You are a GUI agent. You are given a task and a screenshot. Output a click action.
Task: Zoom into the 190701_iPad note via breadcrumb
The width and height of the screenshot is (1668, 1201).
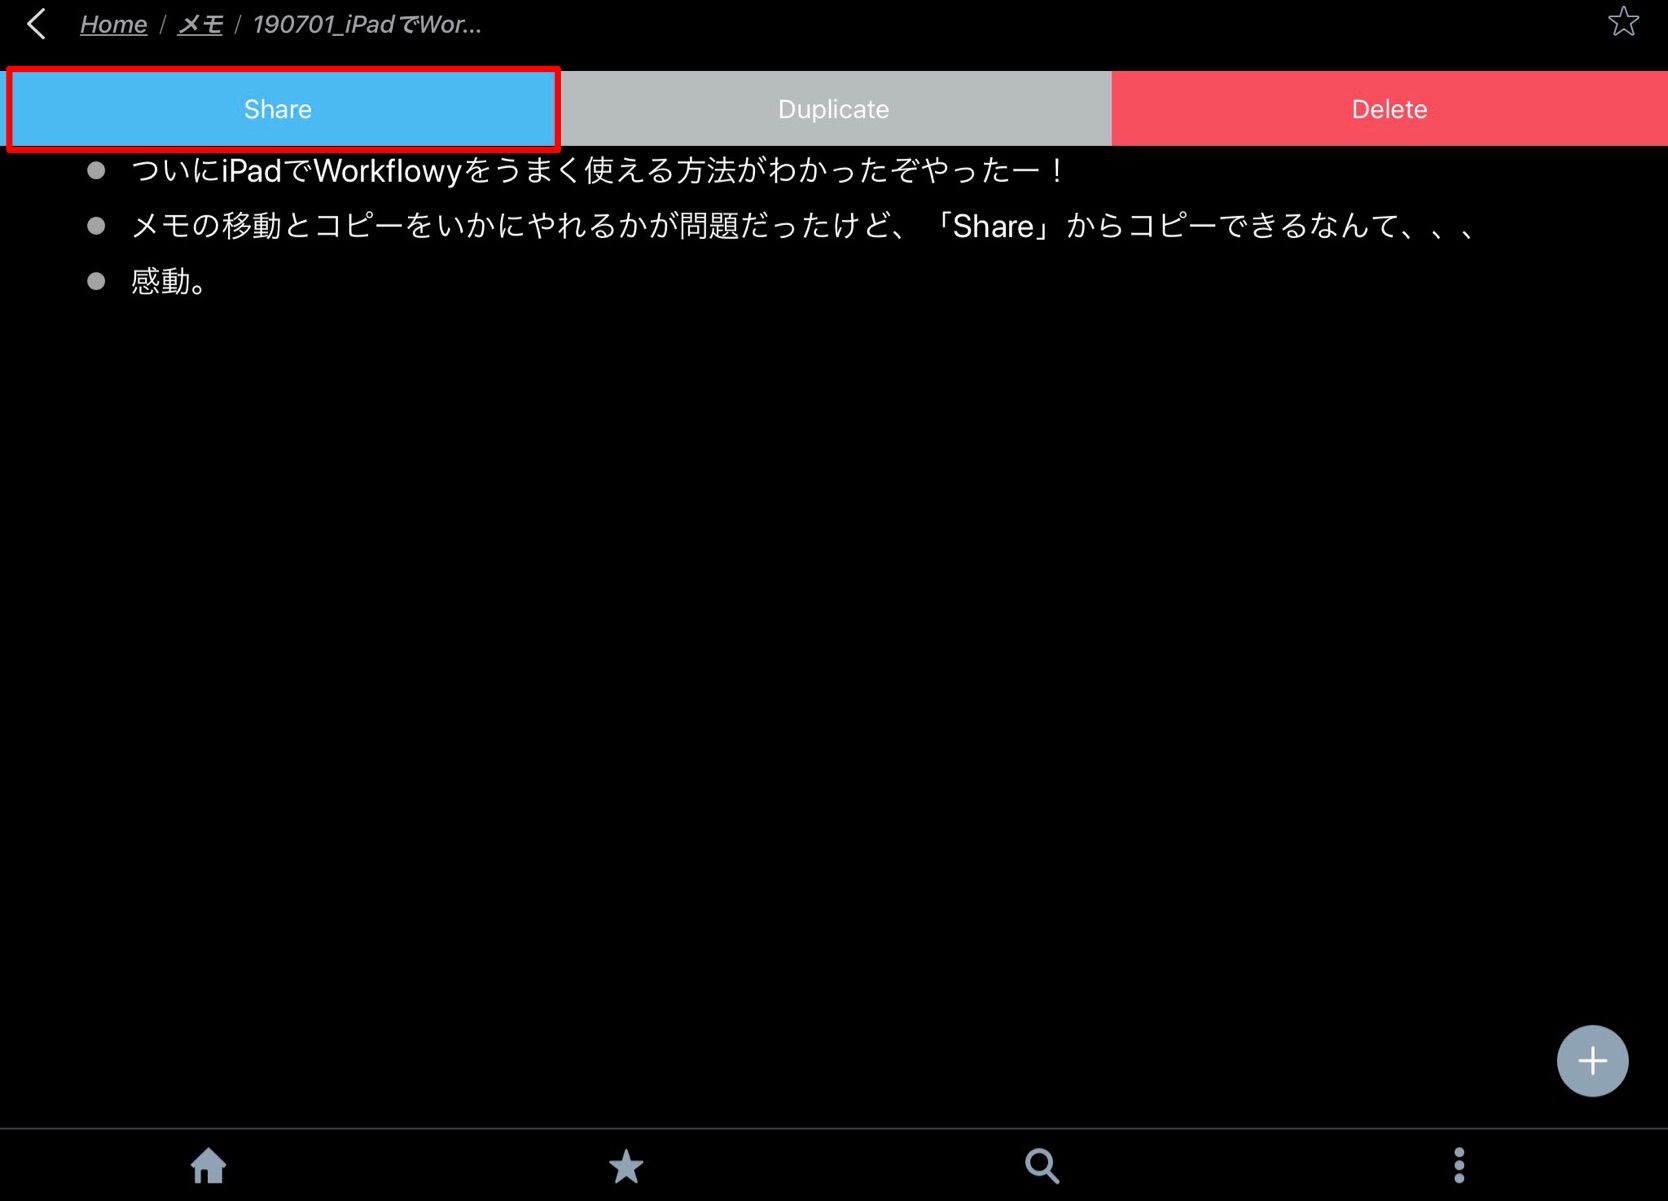(367, 24)
